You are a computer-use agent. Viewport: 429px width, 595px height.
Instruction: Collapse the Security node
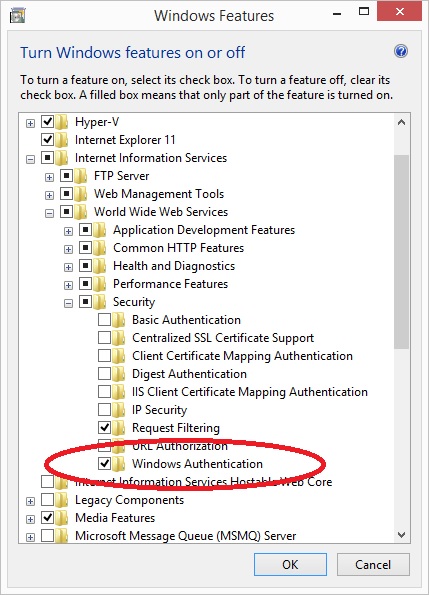pyautogui.click(x=68, y=304)
